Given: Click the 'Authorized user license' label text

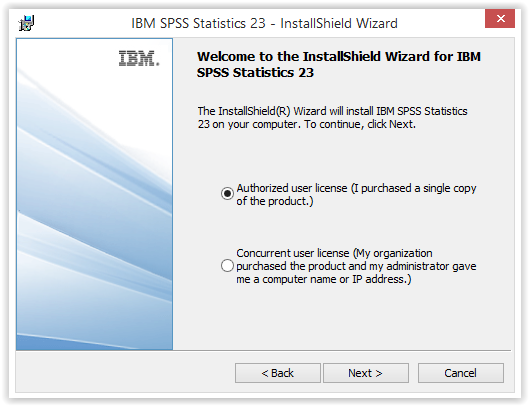Looking at the screenshot, I should 356,194.
